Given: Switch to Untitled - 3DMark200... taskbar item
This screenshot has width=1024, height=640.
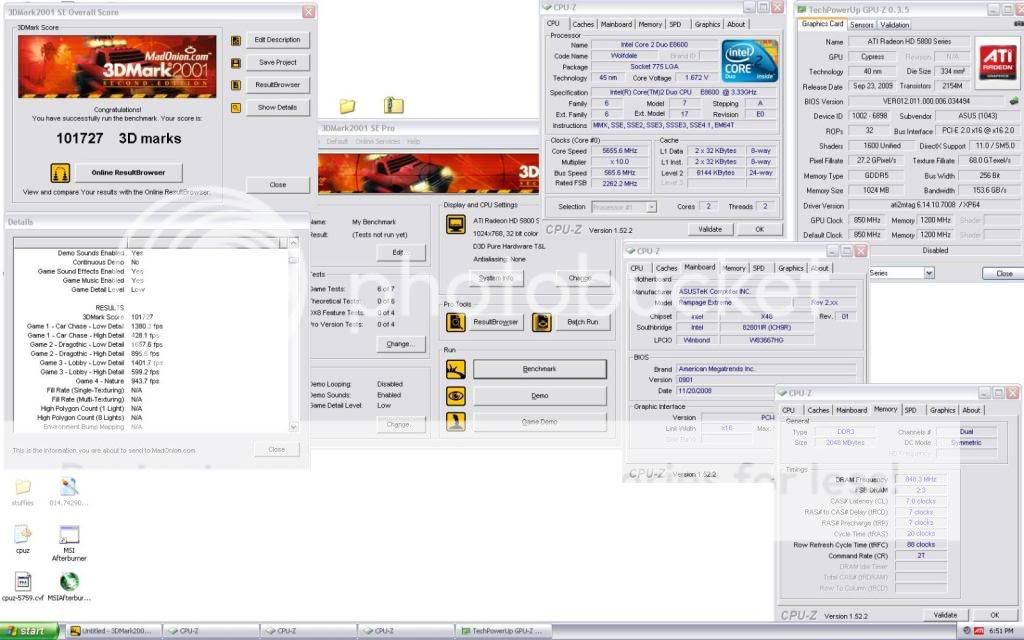Looking at the screenshot, I should [113, 631].
